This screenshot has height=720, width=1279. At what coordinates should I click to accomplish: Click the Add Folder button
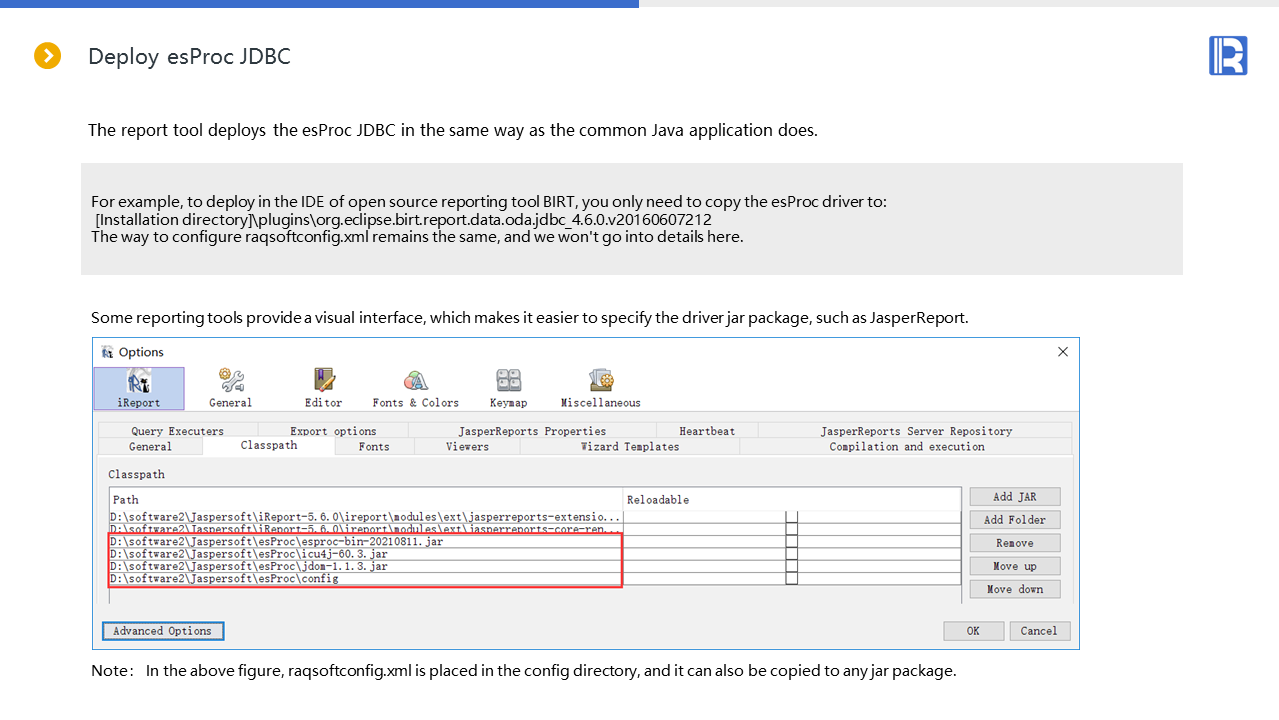[1015, 520]
